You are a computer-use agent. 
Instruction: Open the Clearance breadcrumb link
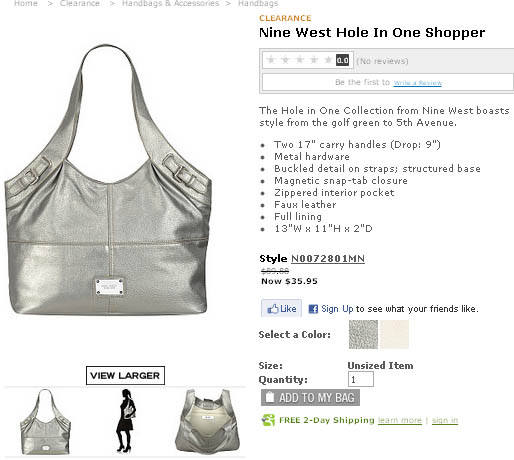(x=80, y=4)
